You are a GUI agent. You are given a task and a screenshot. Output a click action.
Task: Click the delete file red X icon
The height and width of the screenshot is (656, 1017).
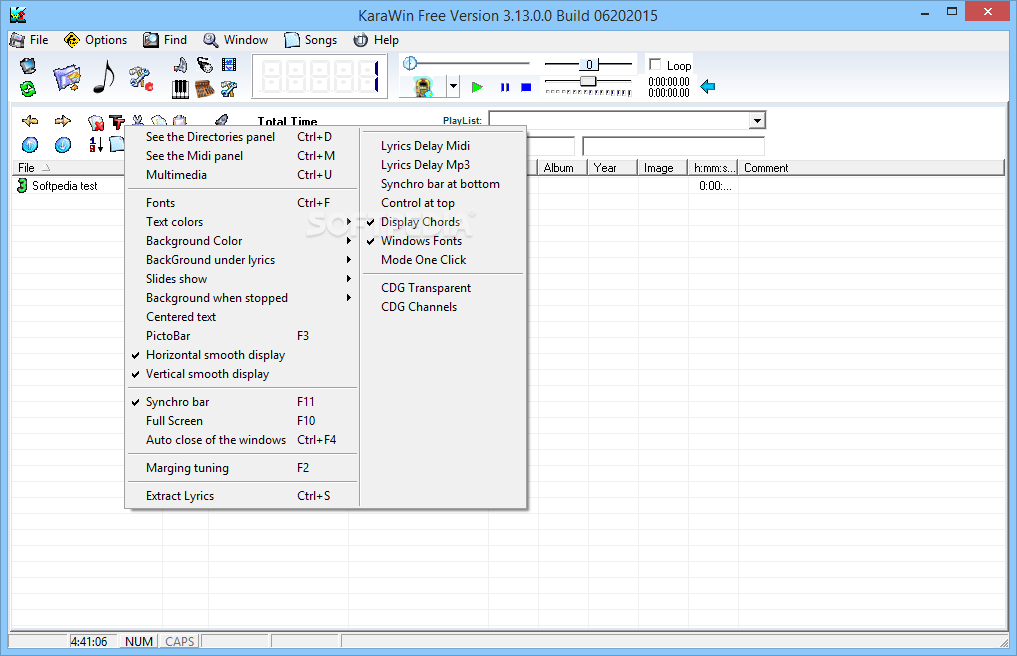click(96, 122)
